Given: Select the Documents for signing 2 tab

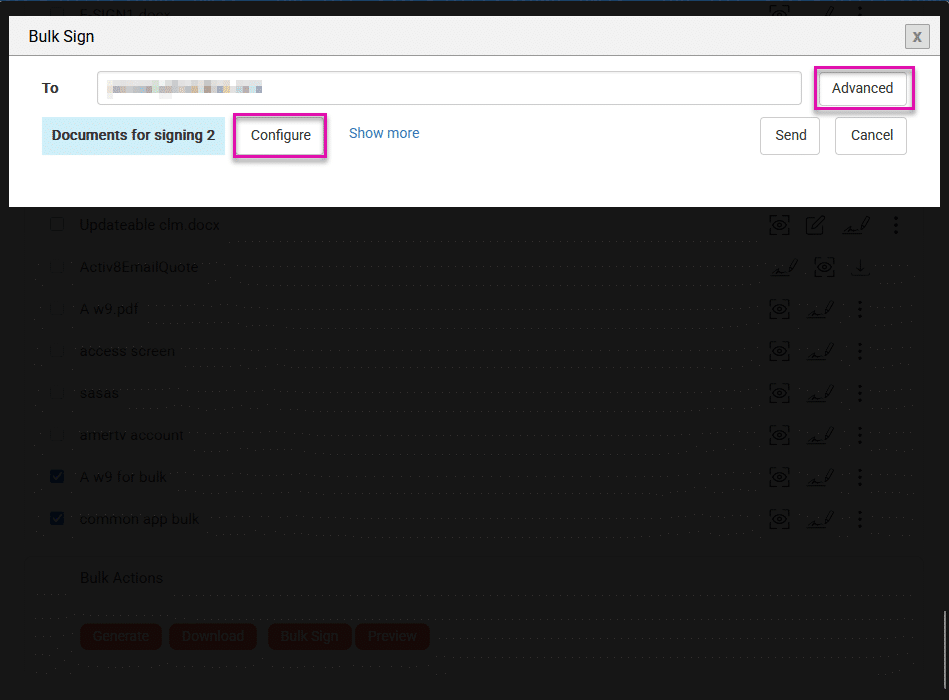Looking at the screenshot, I should [x=133, y=134].
